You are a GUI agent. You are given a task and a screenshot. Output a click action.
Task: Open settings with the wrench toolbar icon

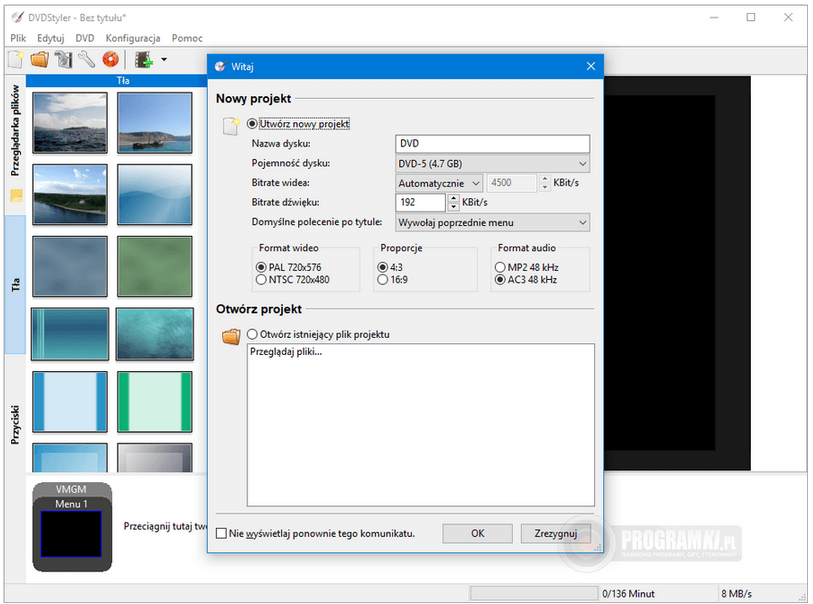click(x=87, y=60)
